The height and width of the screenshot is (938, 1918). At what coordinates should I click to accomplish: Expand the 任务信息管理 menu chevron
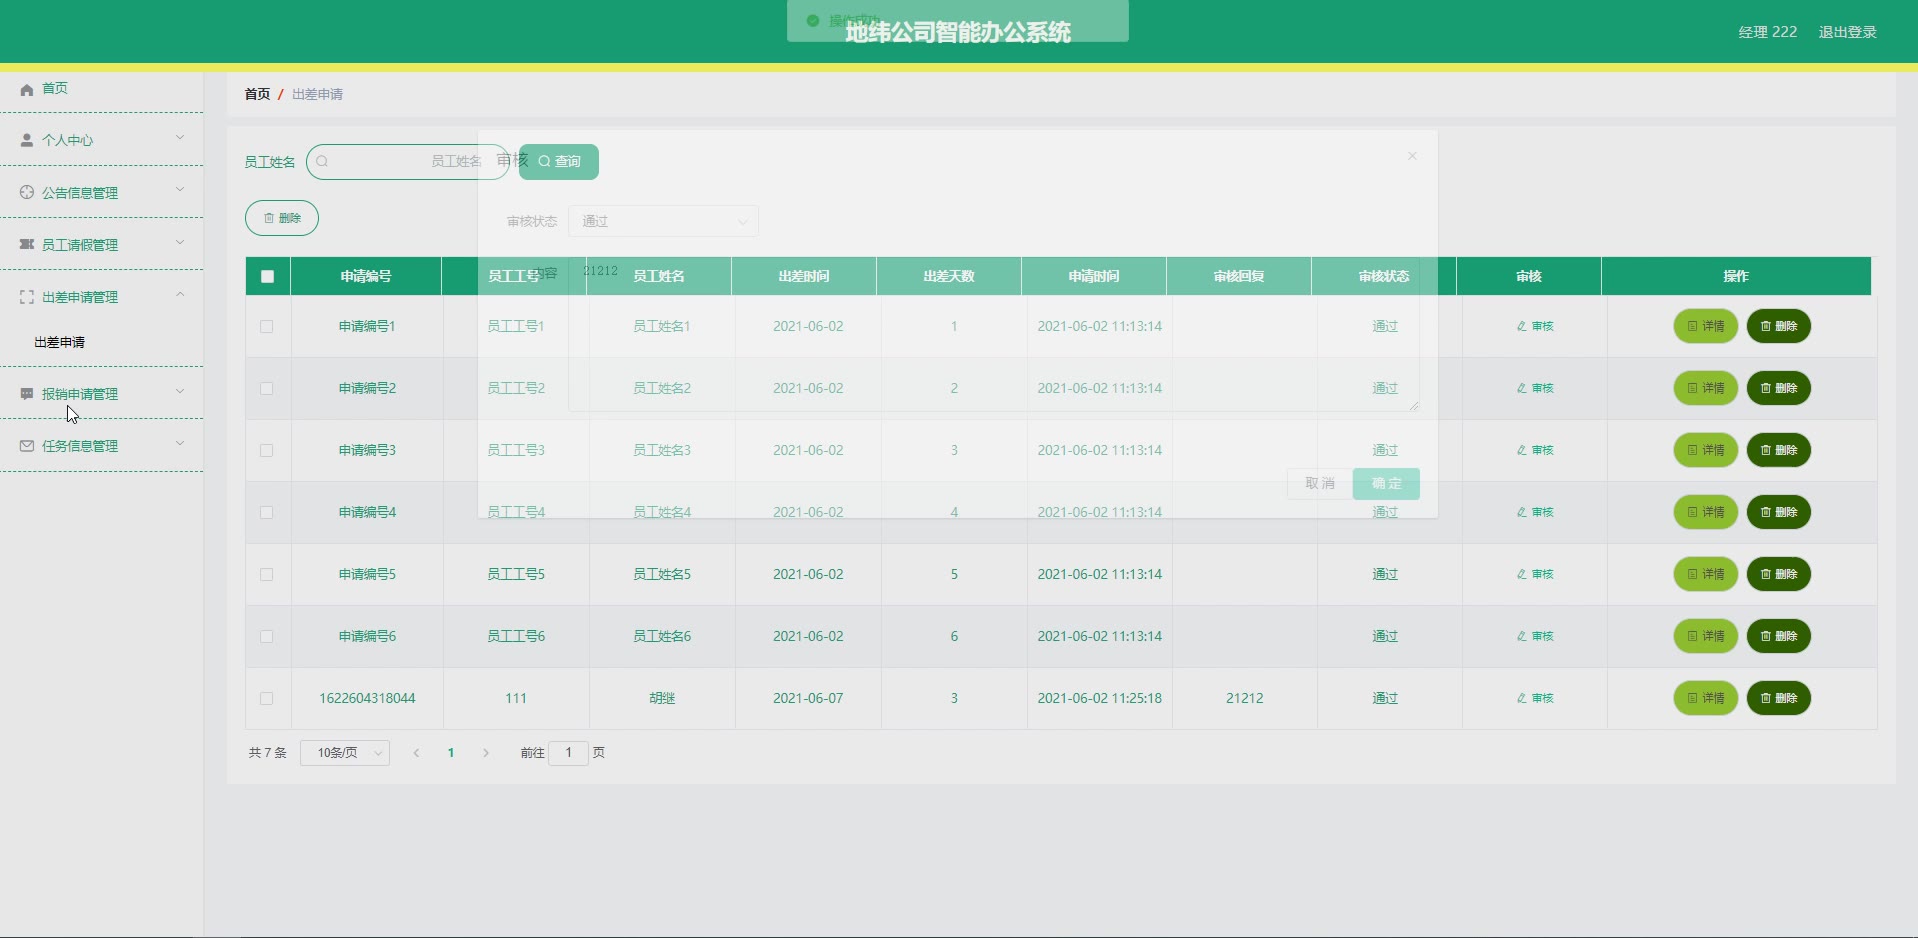pyautogui.click(x=180, y=444)
